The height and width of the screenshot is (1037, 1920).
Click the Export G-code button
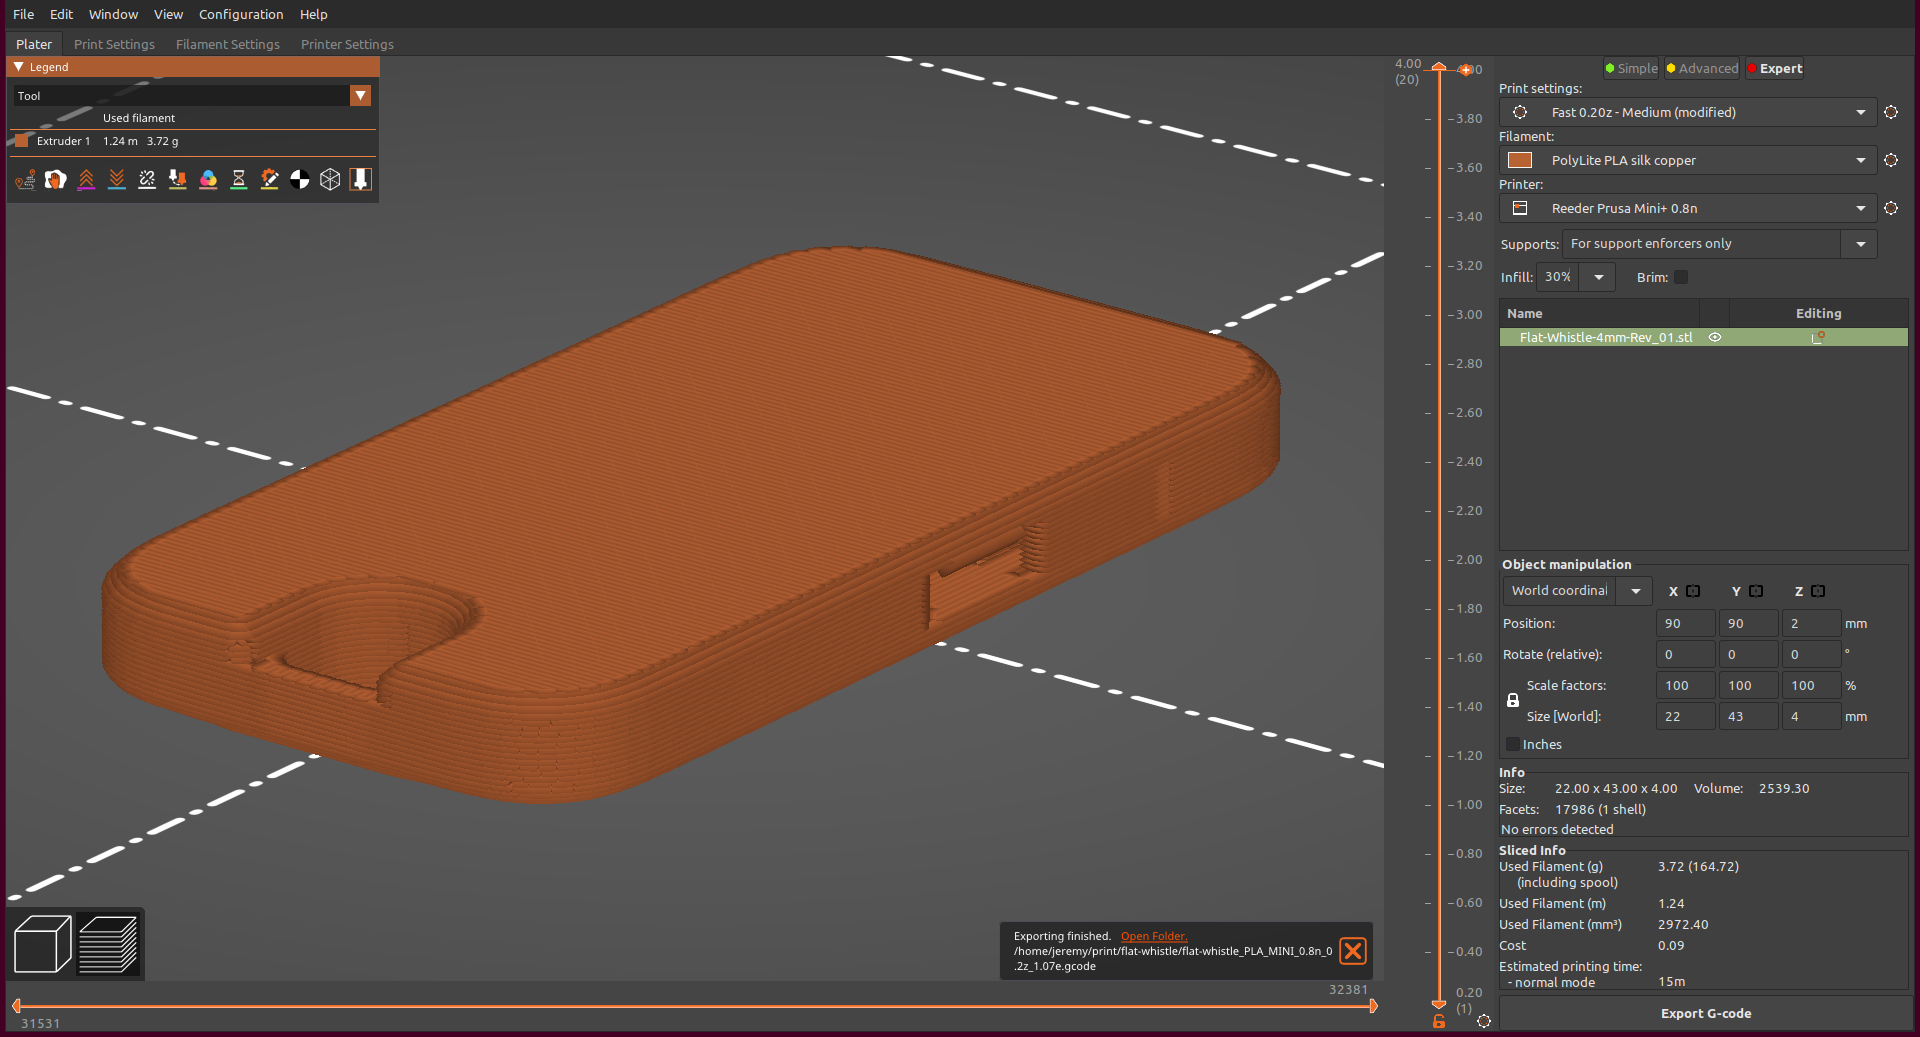click(x=1705, y=1013)
